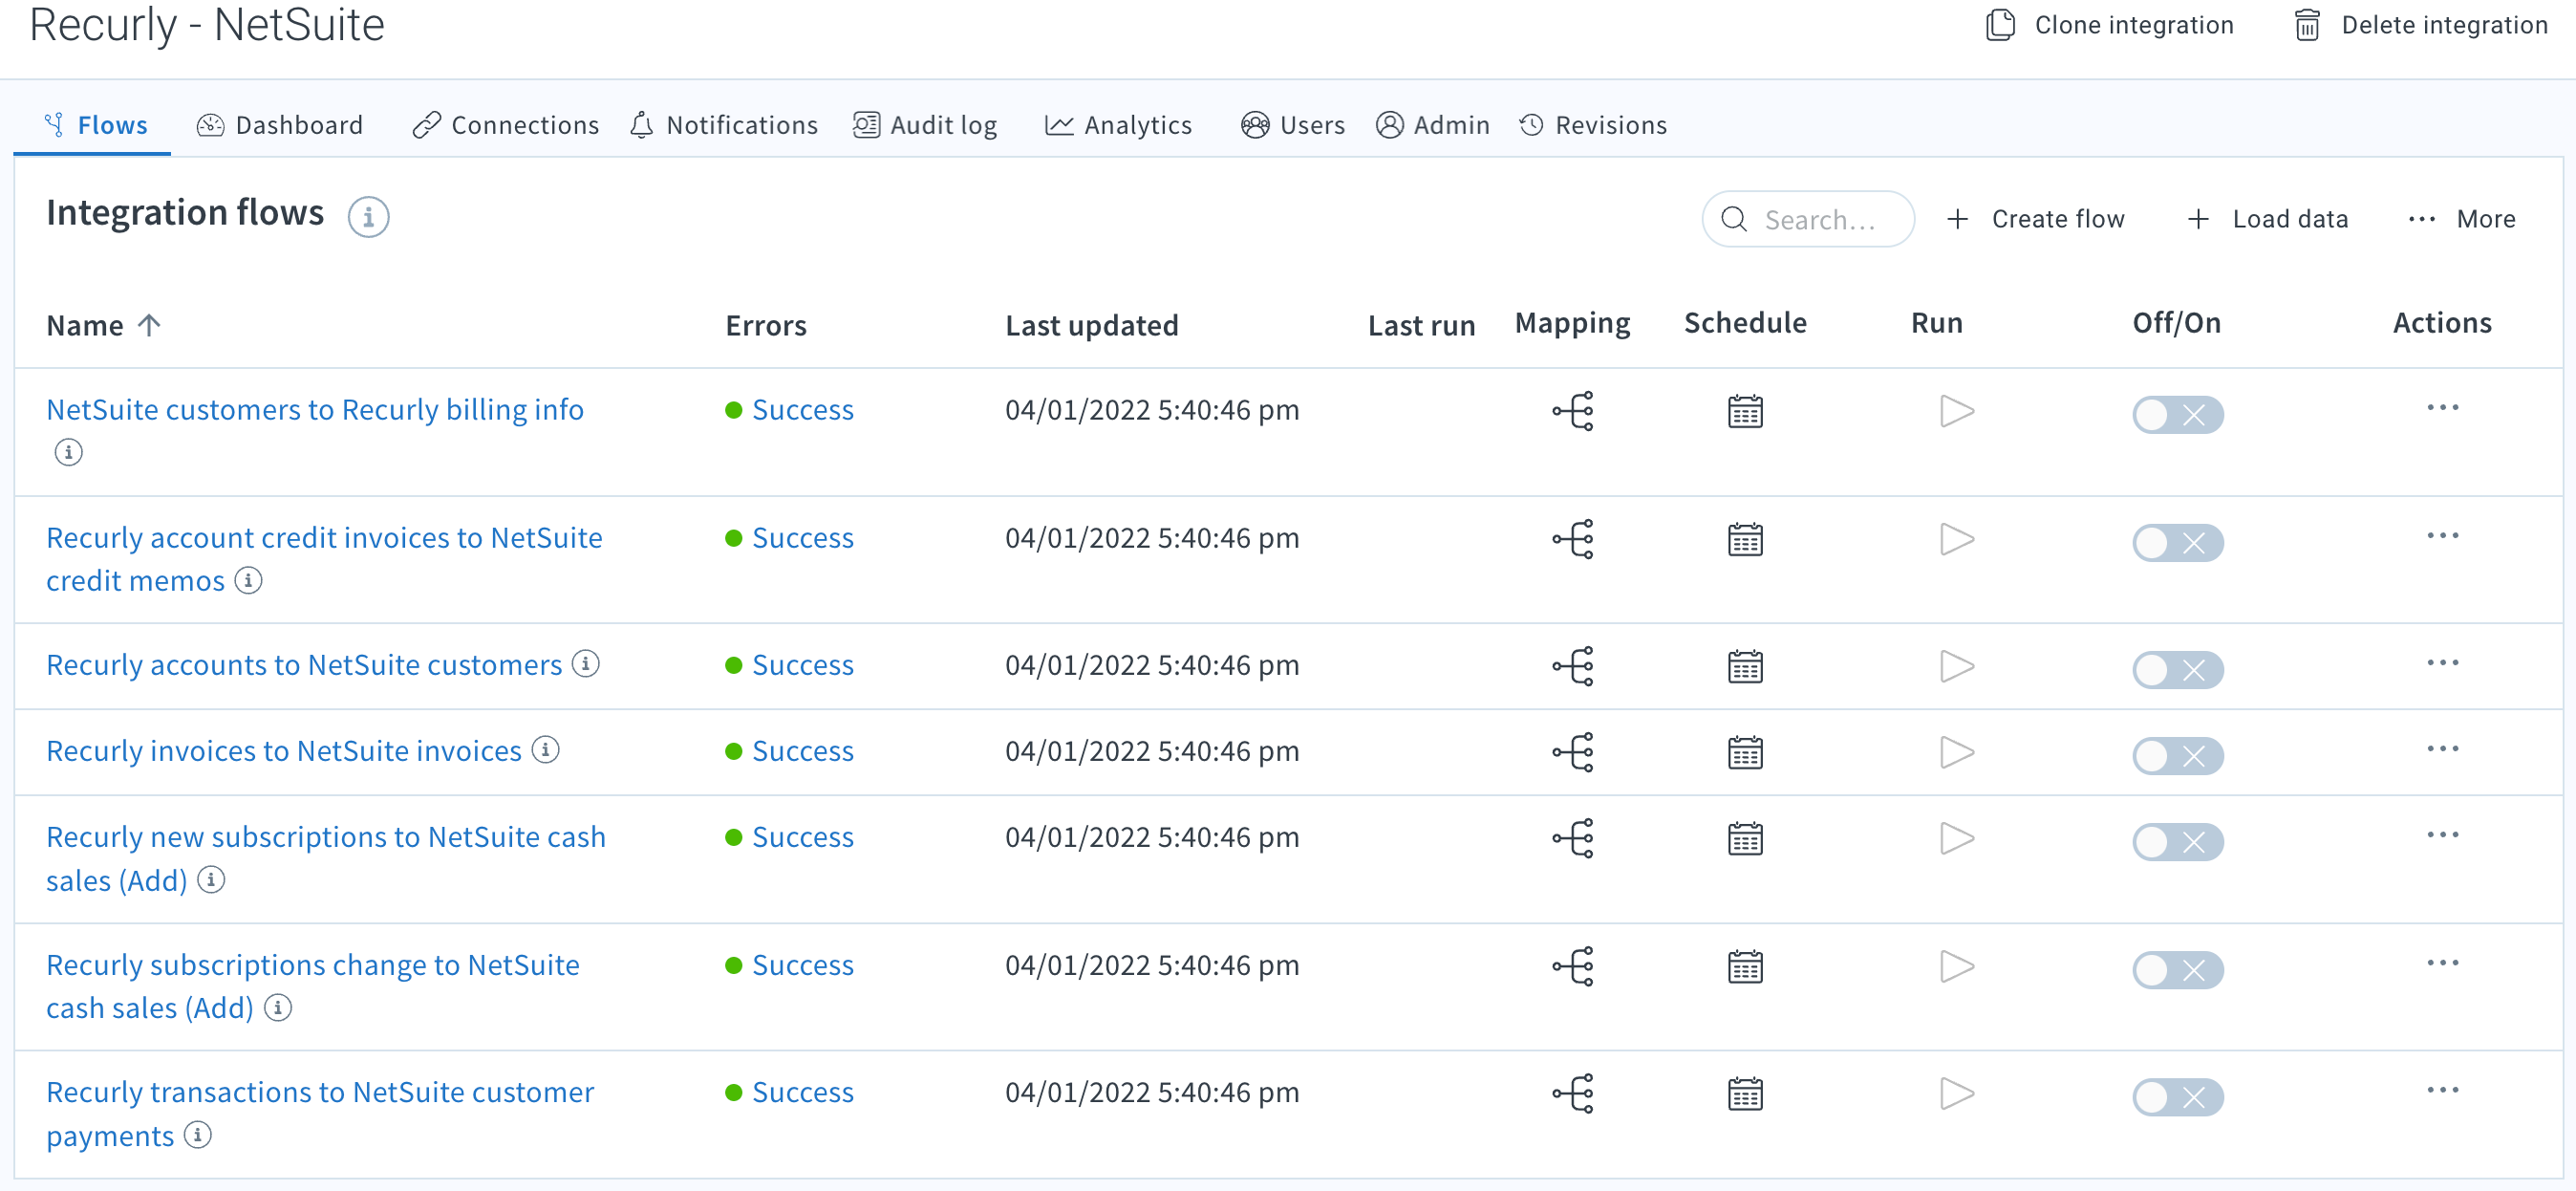The width and height of the screenshot is (2576, 1191).
Task: Go to the Analytics tab
Action: pos(1118,125)
